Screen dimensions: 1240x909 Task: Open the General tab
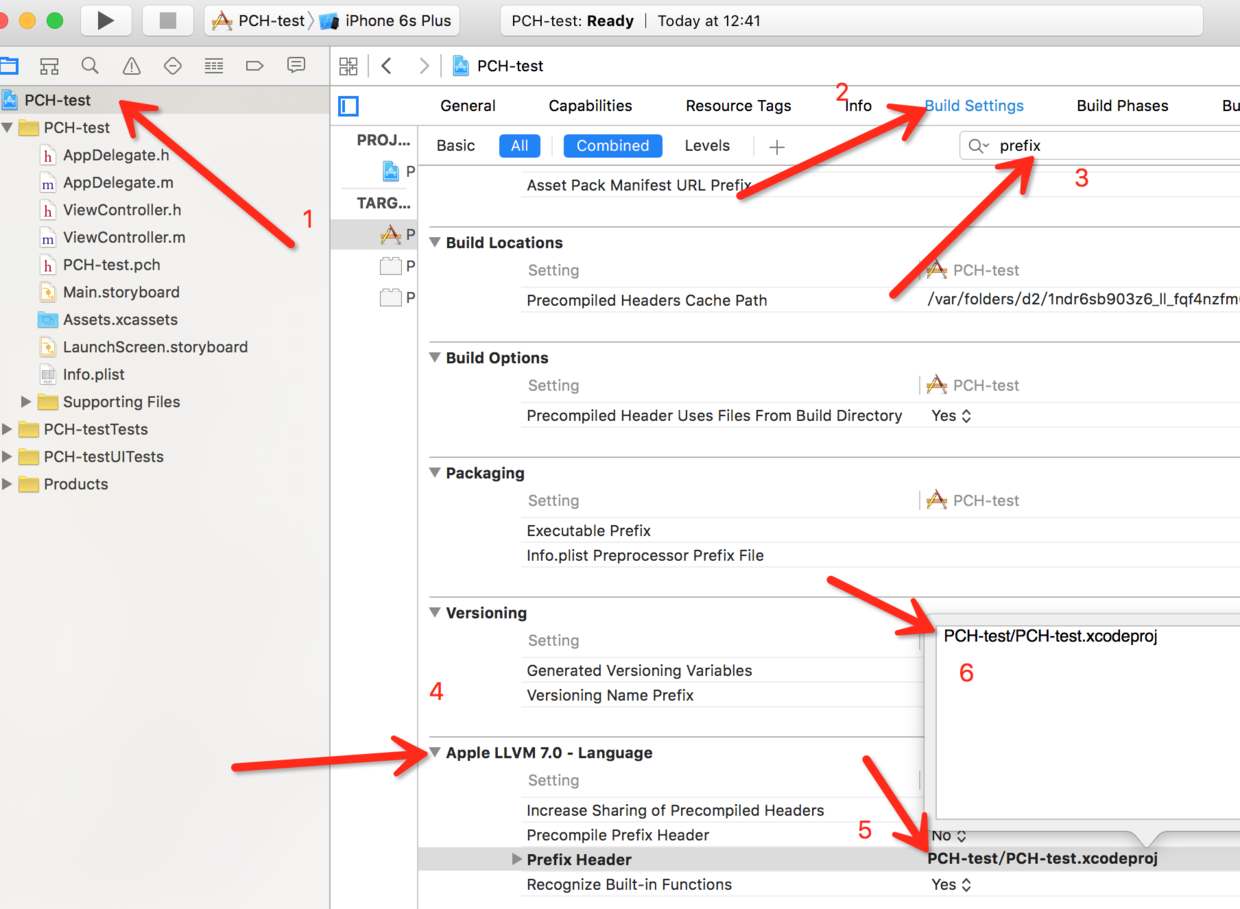pyautogui.click(x=468, y=106)
